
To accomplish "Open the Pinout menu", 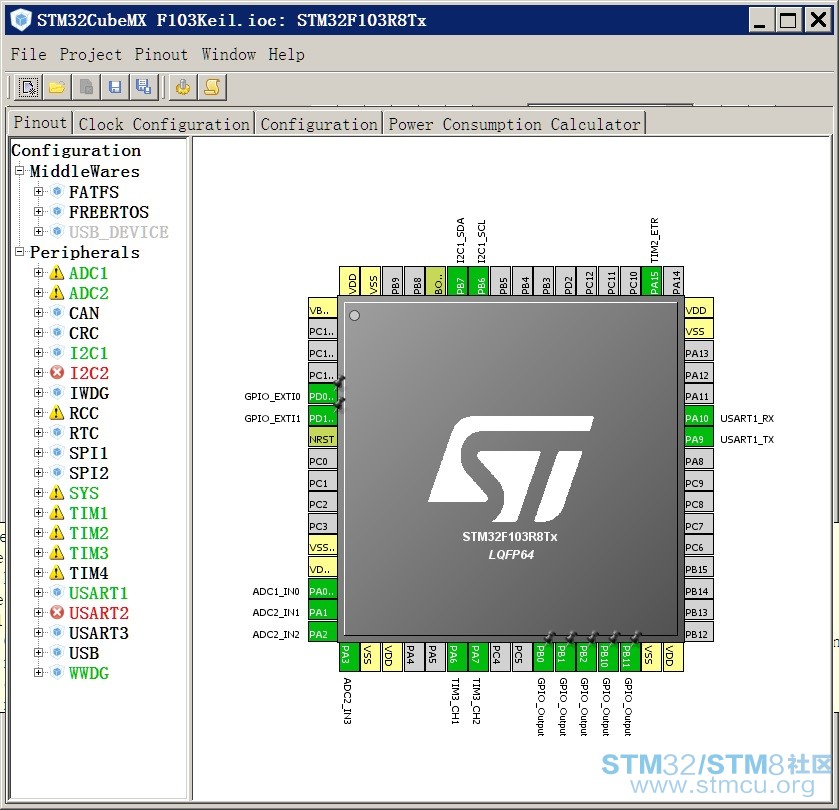I will click(x=161, y=55).
